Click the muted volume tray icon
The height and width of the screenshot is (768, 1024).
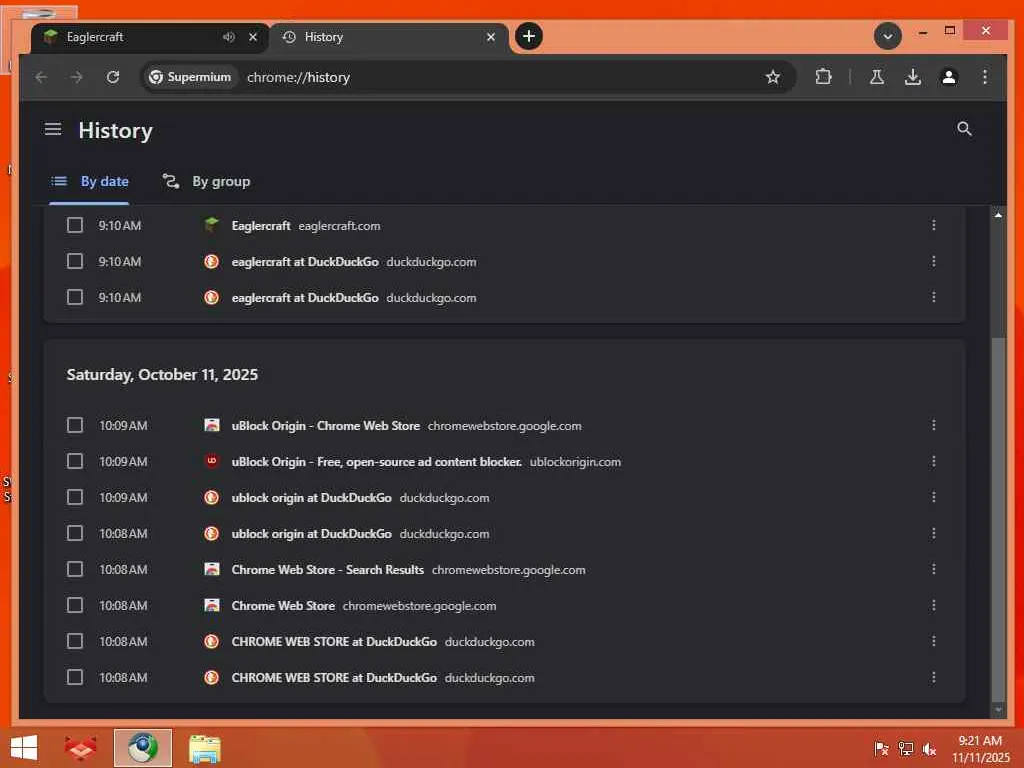coord(929,749)
